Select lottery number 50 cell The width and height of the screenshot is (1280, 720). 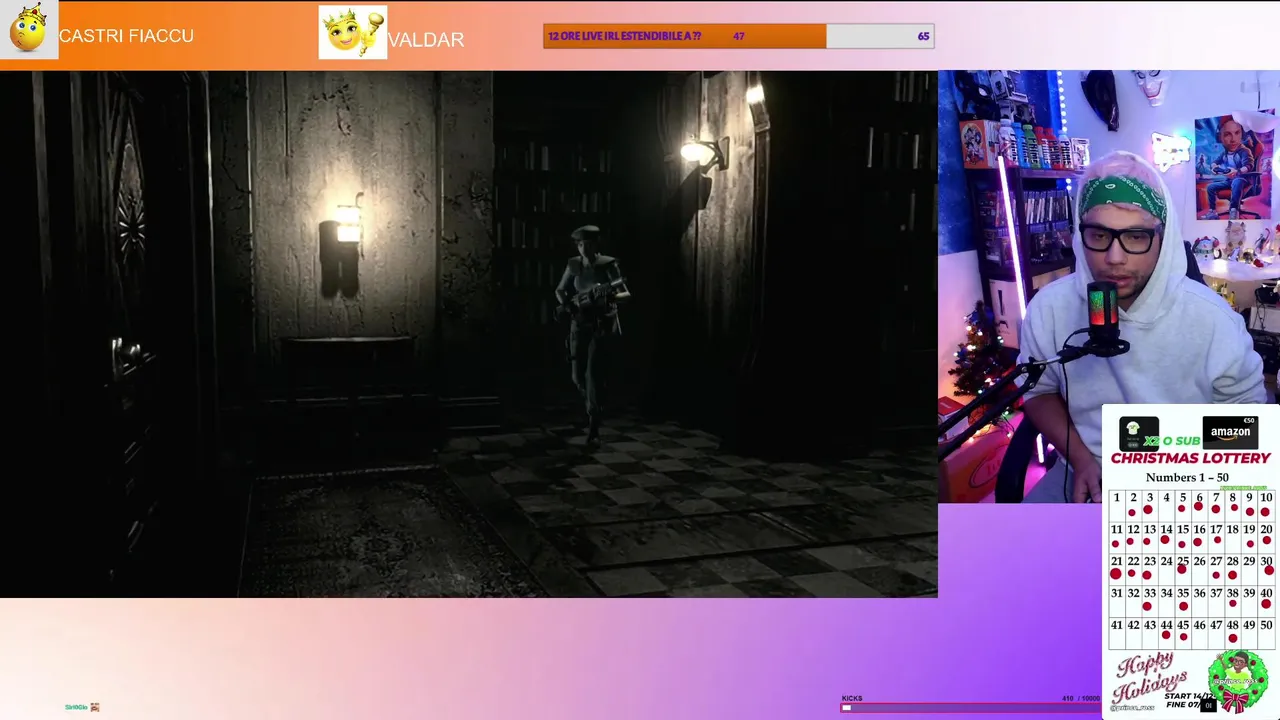(x=1266, y=633)
